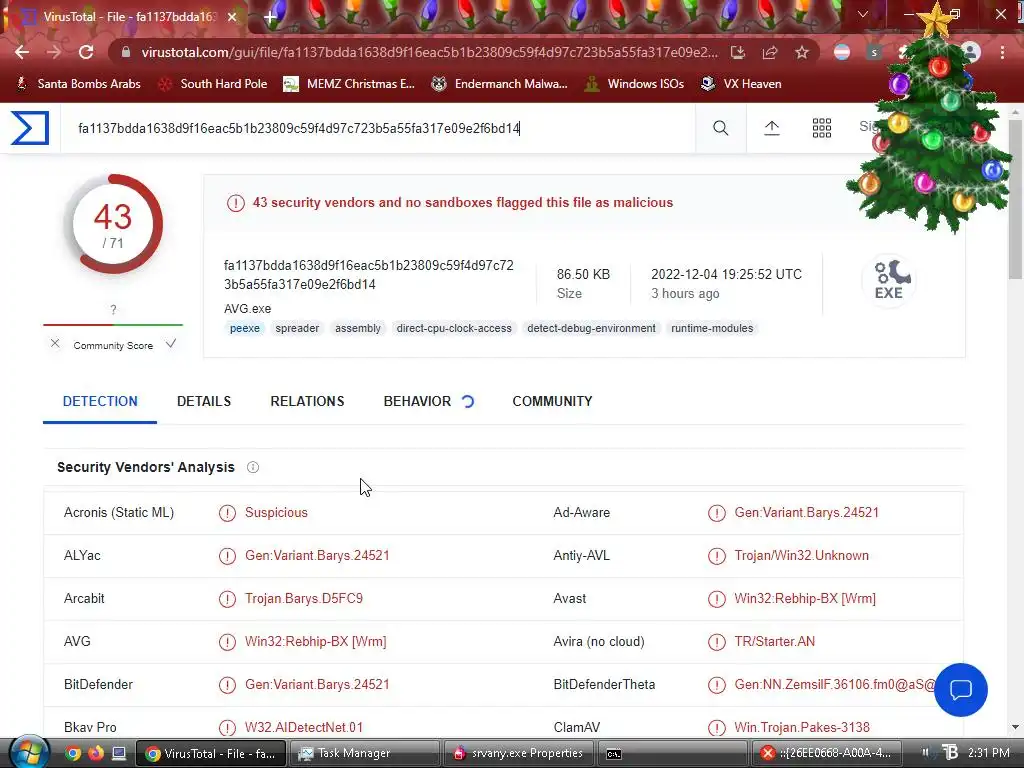
Task: Click the Trojan.Barys.D5FC9 result for Arcabit
Action: [x=304, y=598]
